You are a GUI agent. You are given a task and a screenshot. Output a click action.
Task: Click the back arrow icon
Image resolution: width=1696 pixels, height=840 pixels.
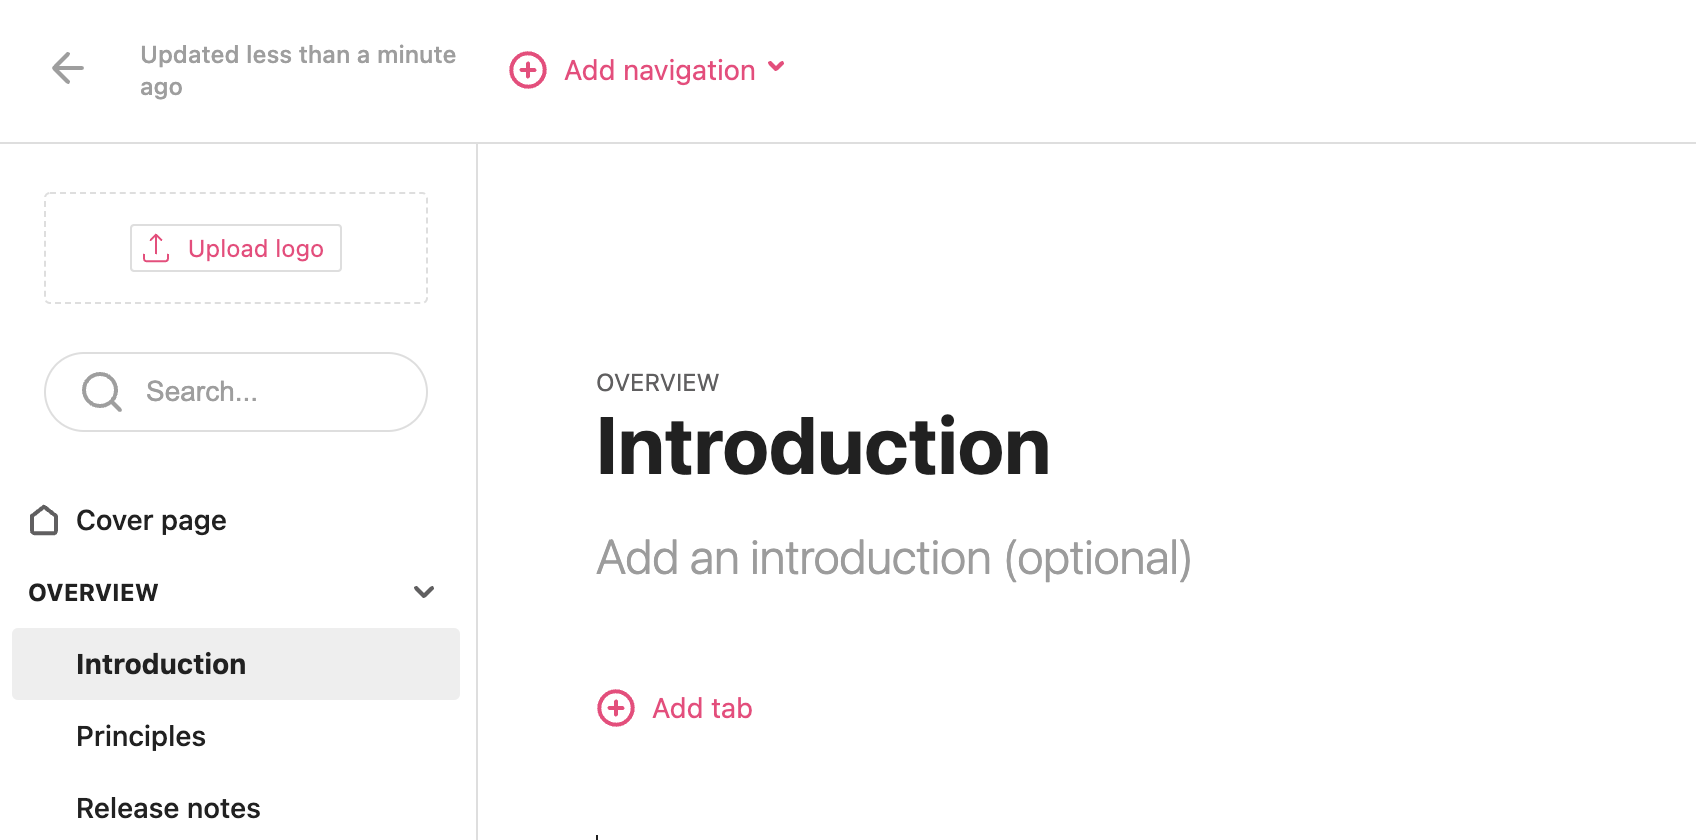[67, 68]
